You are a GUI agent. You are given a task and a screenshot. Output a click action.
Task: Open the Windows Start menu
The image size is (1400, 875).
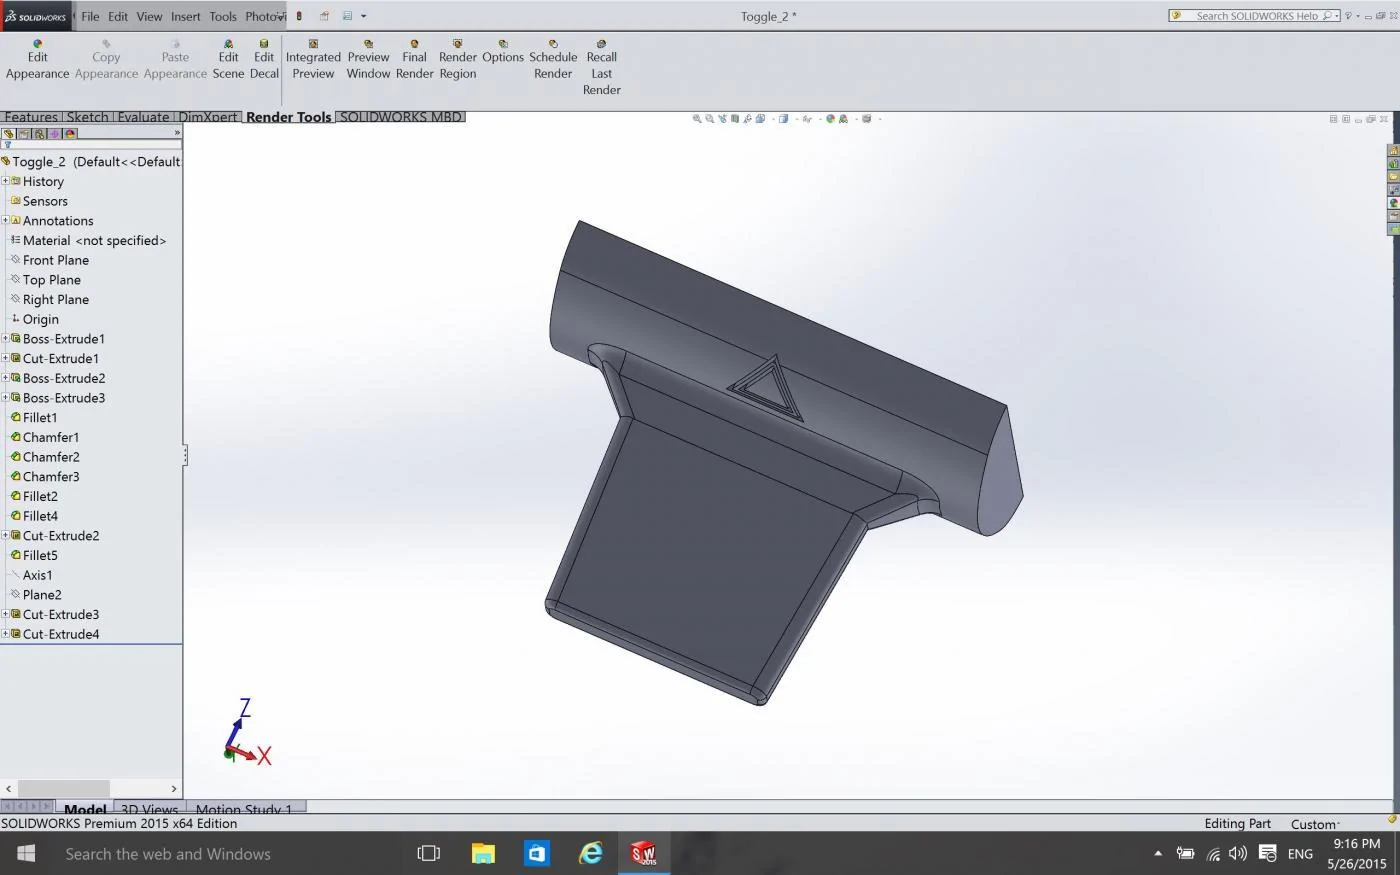tap(26, 853)
